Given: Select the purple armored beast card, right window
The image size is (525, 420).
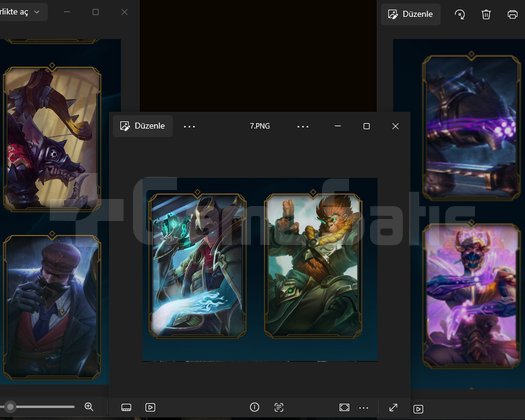Looking at the screenshot, I should 471,127.
